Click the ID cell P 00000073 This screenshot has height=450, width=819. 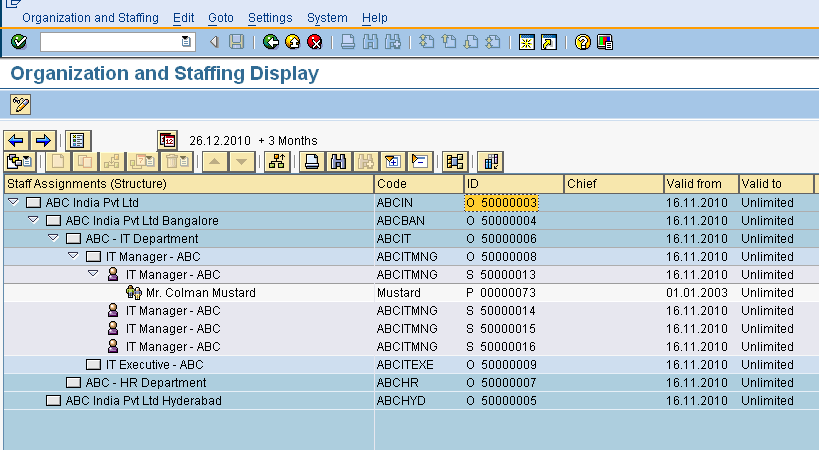tap(501, 293)
